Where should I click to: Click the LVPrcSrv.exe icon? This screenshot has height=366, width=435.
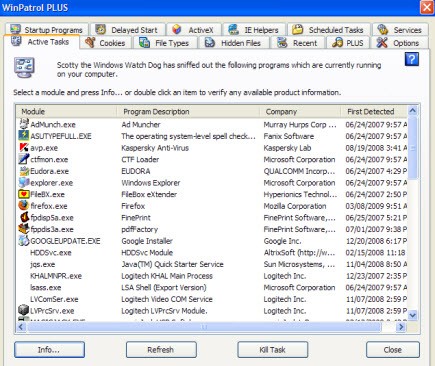[x=24, y=310]
